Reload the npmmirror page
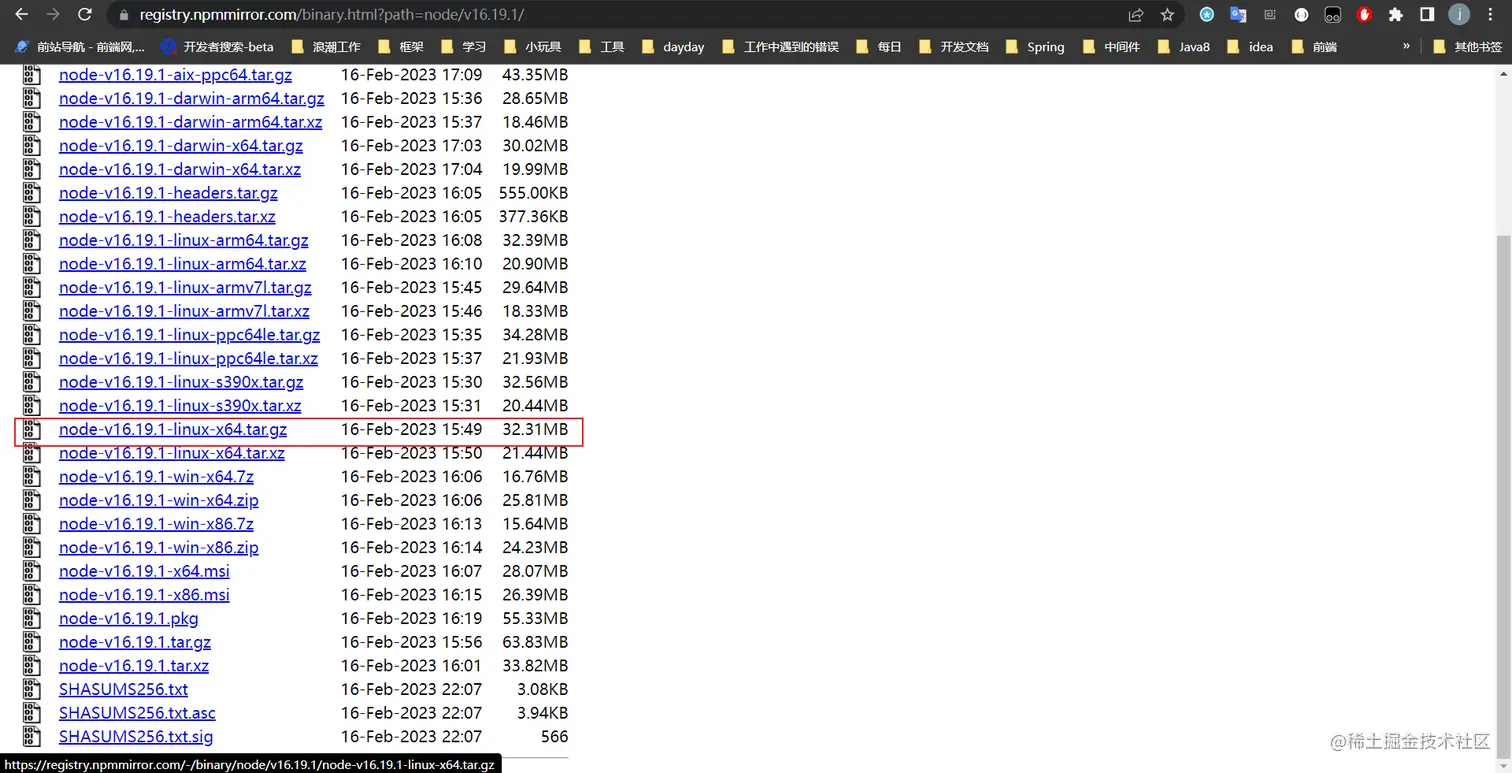 85,15
